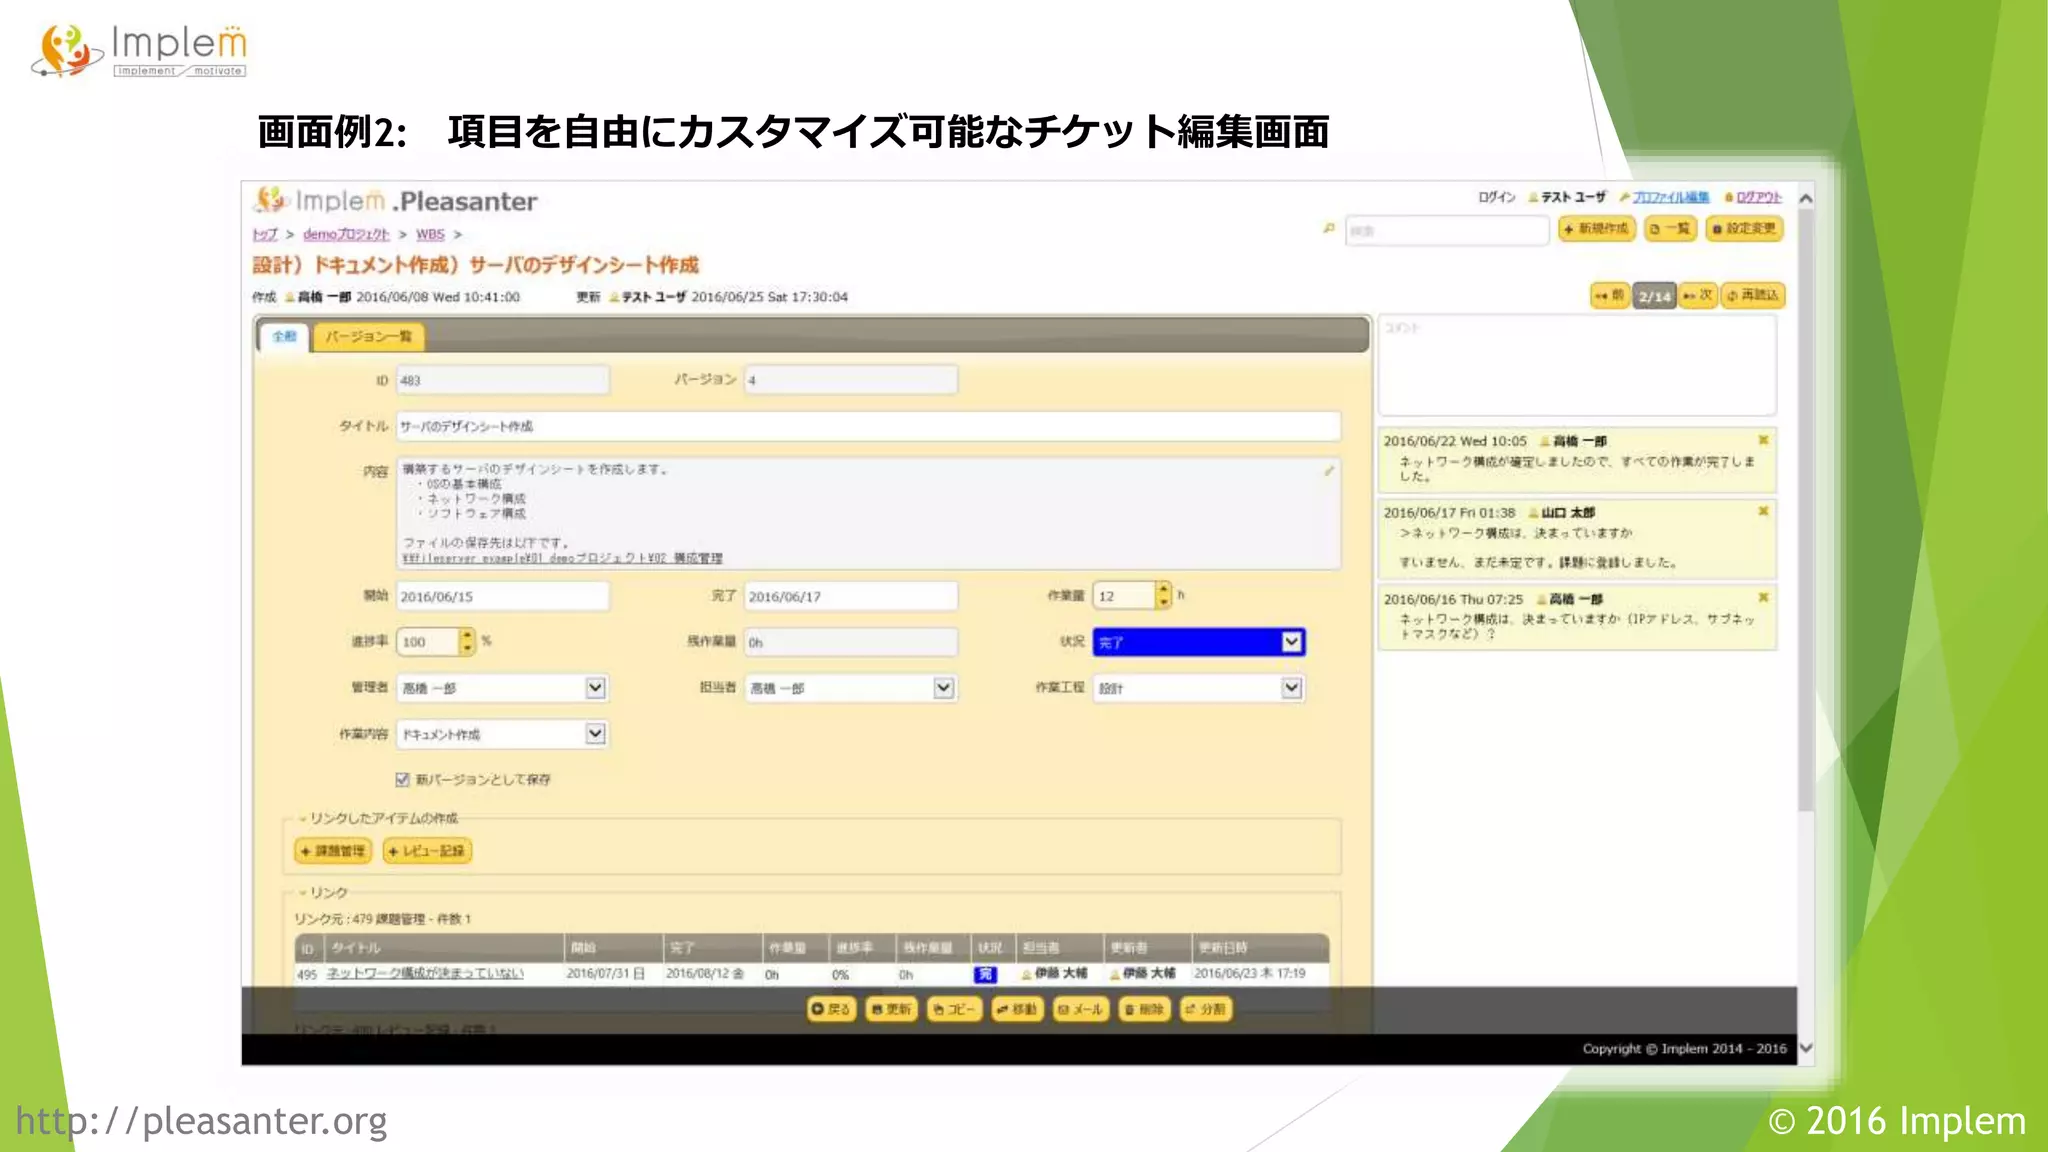Click the comment input box
2048x1152 pixels.
click(1577, 365)
